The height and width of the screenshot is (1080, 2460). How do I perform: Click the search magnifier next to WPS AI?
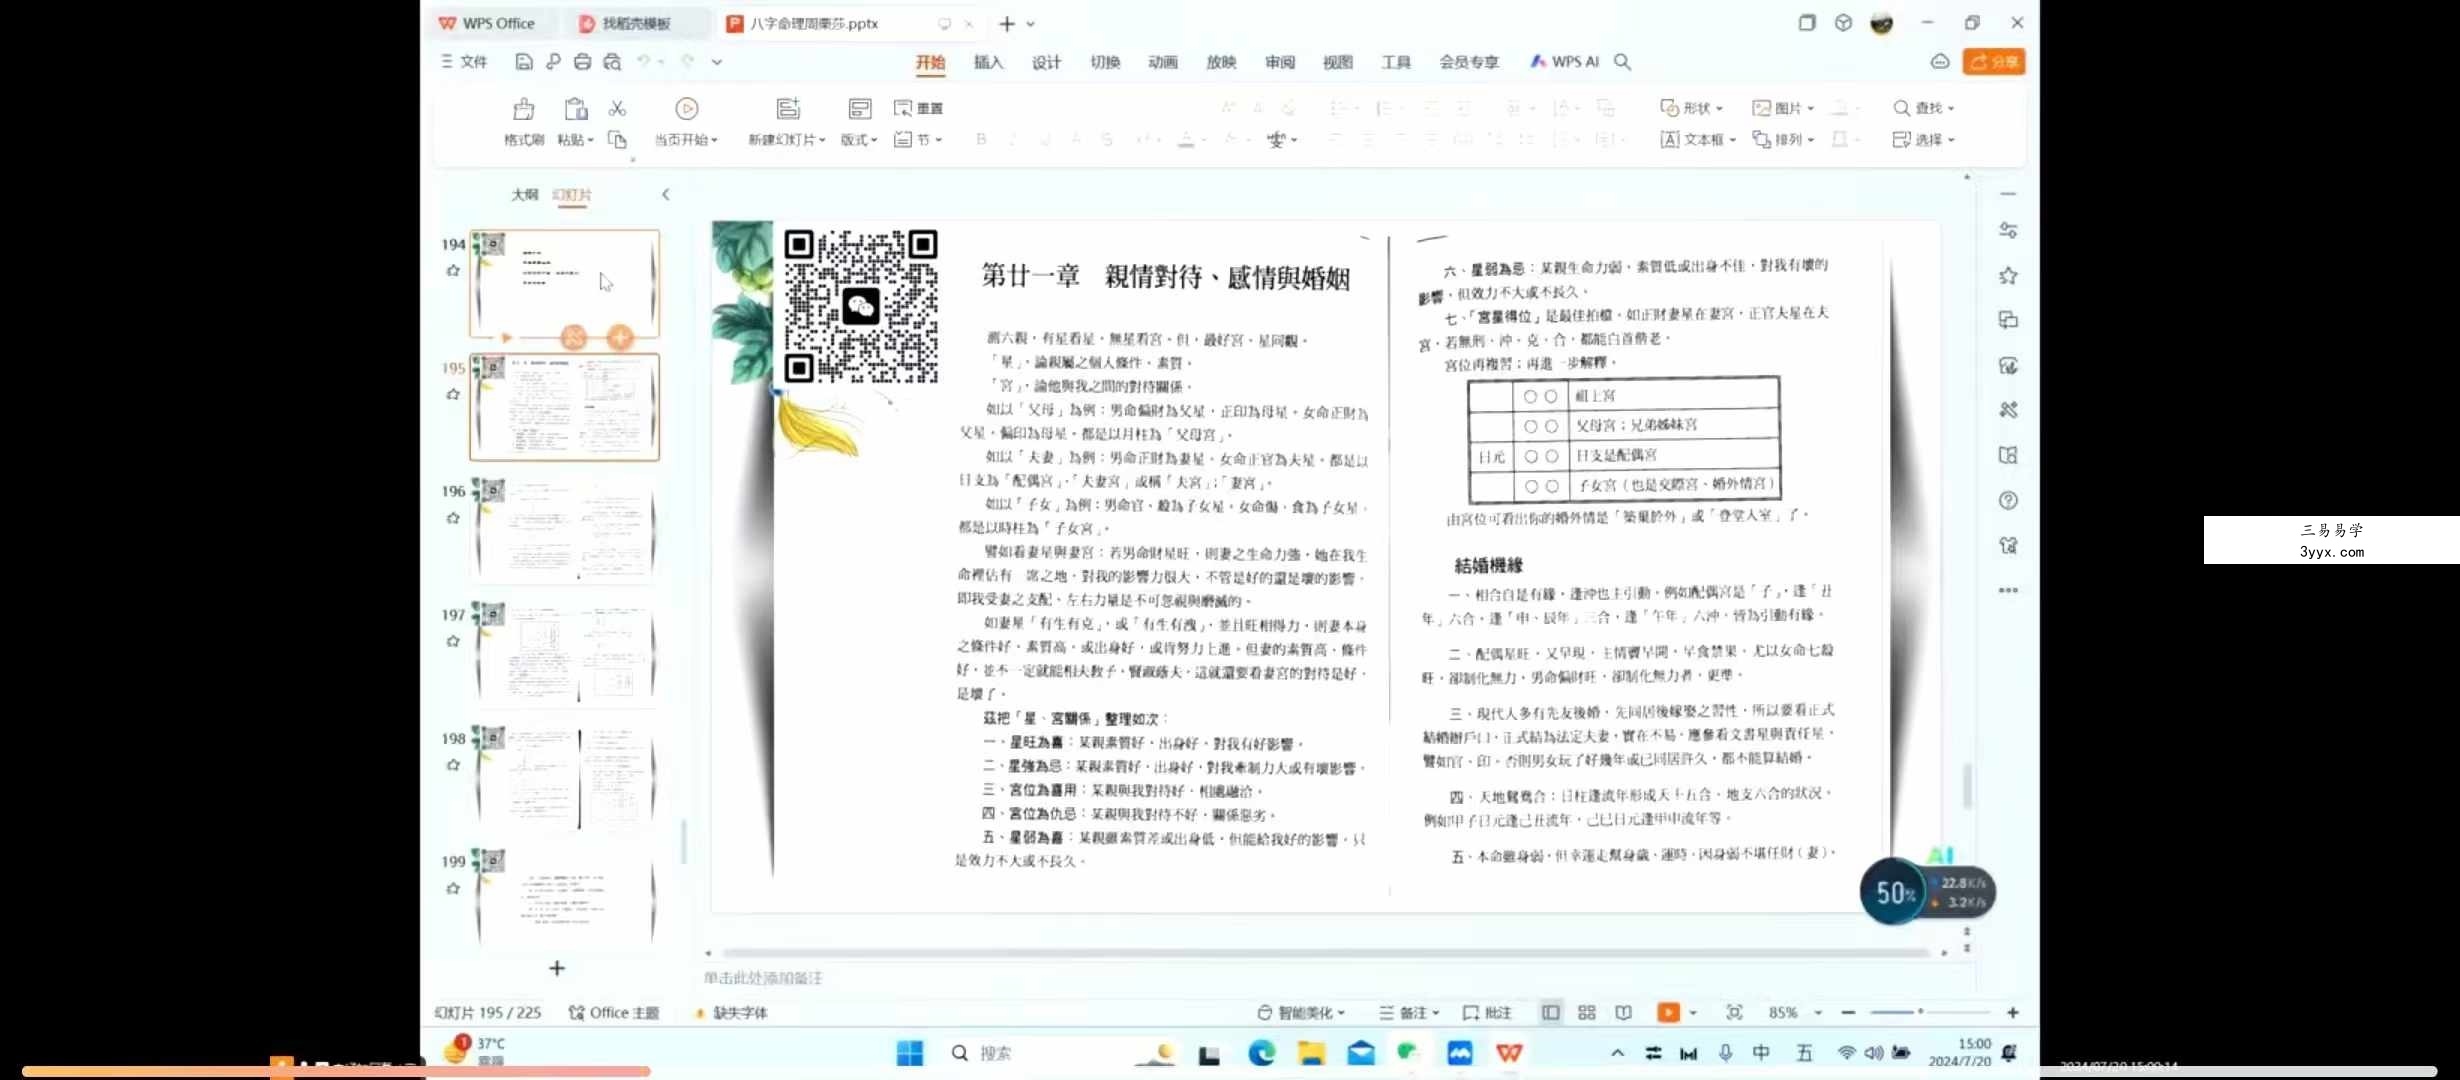tap(1622, 62)
